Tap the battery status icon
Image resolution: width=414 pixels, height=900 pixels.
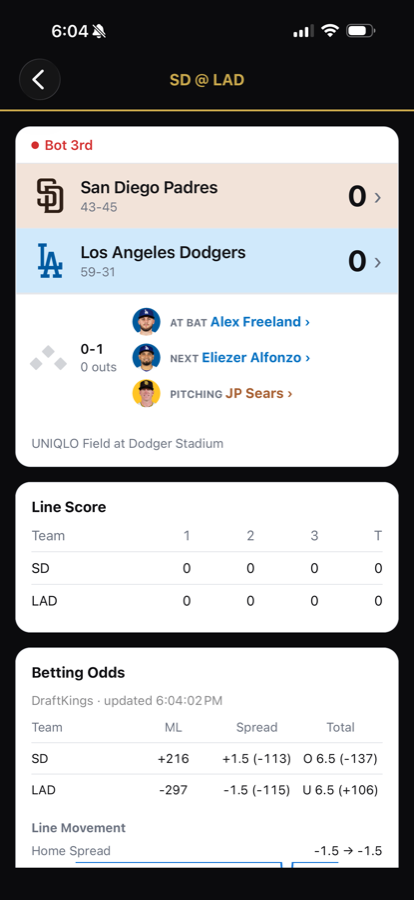(x=361, y=30)
